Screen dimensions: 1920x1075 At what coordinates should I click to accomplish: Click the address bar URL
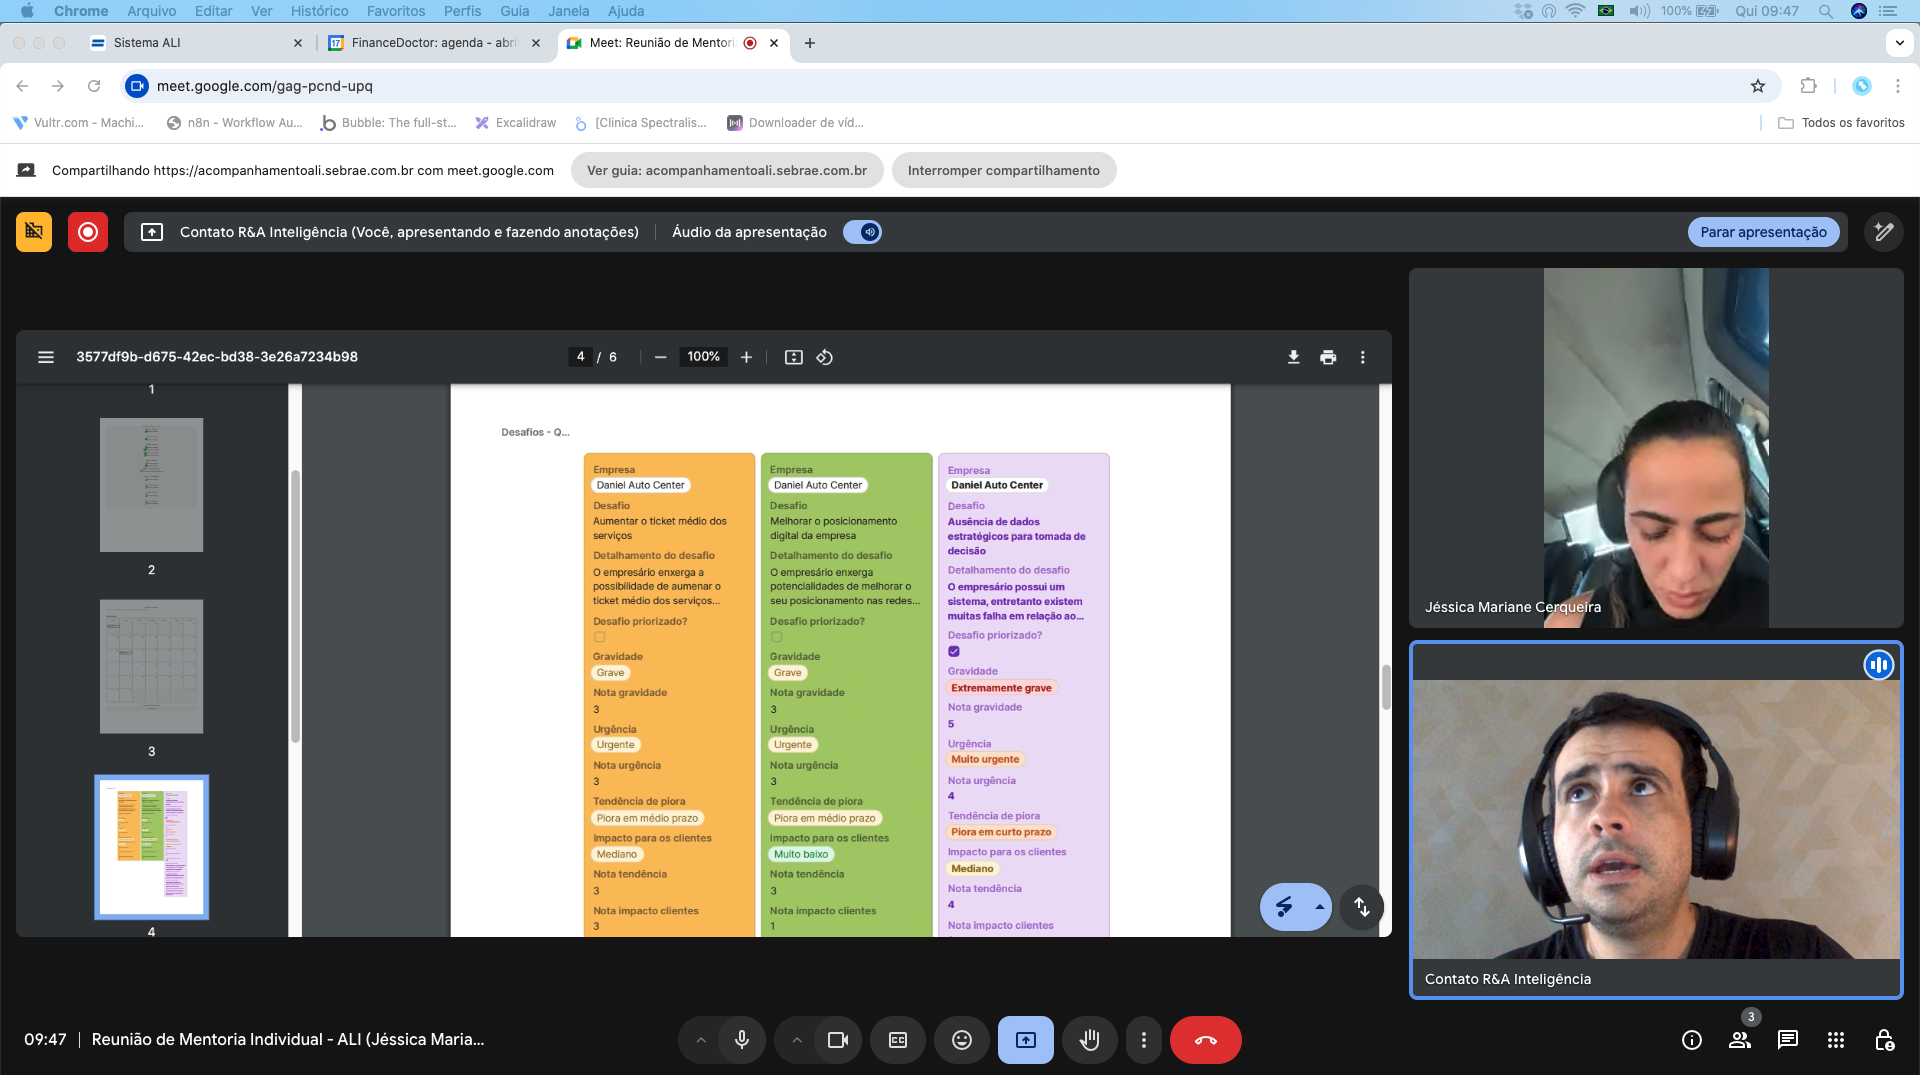pos(265,86)
